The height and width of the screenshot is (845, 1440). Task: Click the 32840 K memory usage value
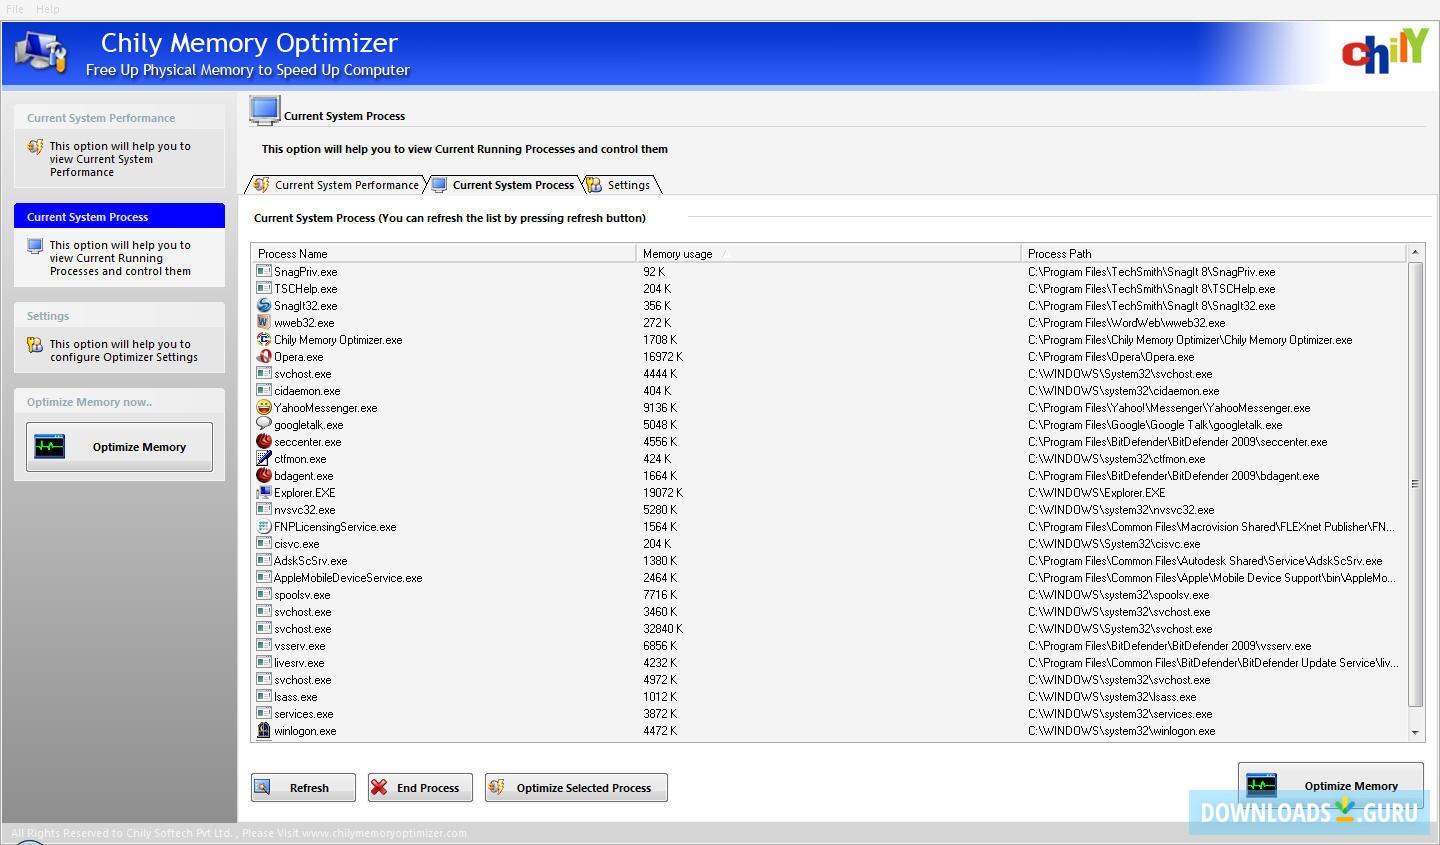coord(663,629)
